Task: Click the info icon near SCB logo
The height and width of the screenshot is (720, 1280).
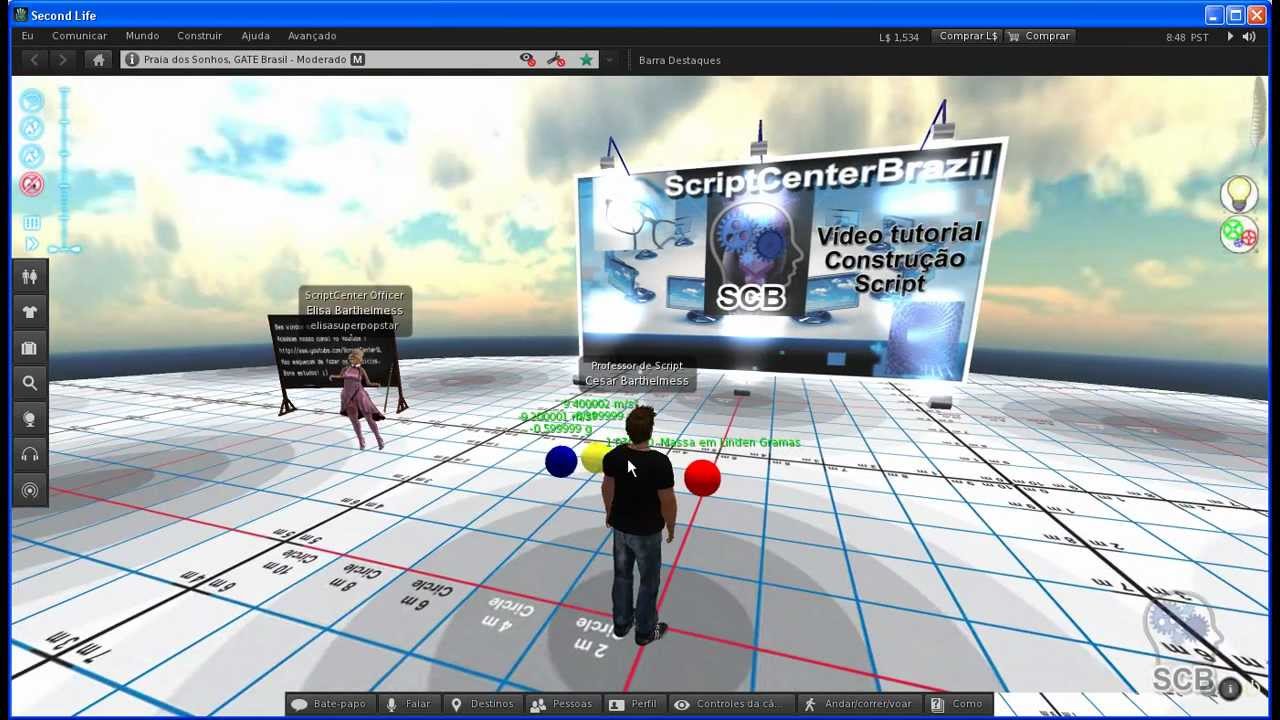Action: point(1231,687)
